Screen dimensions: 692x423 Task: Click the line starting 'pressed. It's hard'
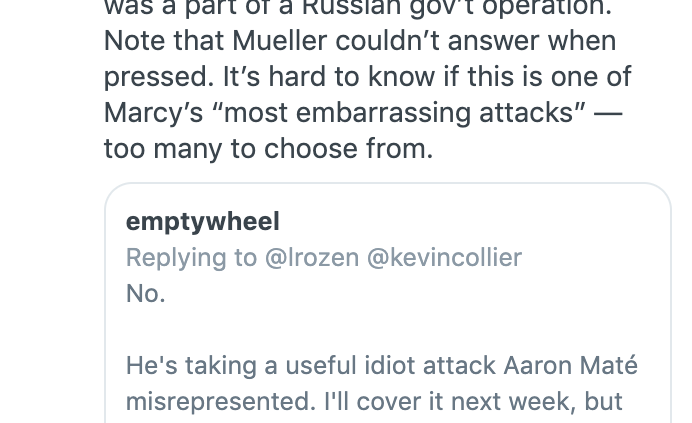click(368, 77)
